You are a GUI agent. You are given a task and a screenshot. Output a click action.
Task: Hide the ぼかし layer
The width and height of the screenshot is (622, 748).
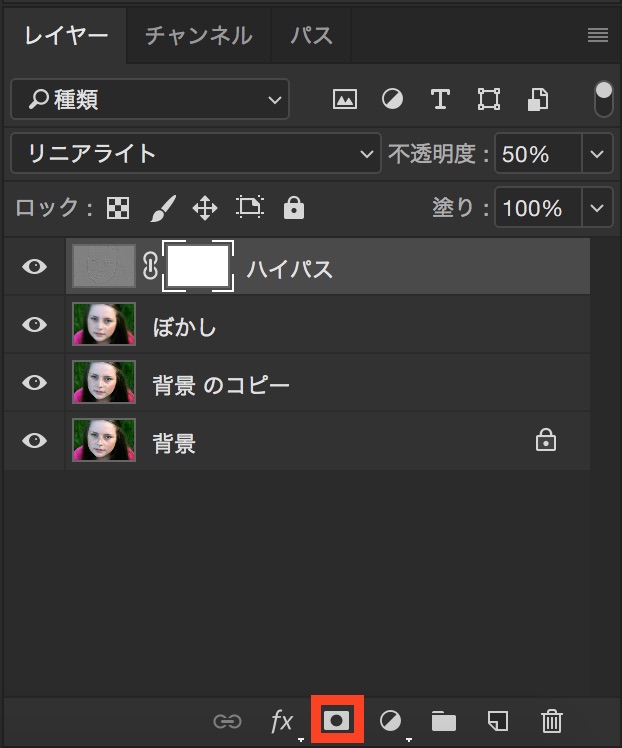point(34,324)
